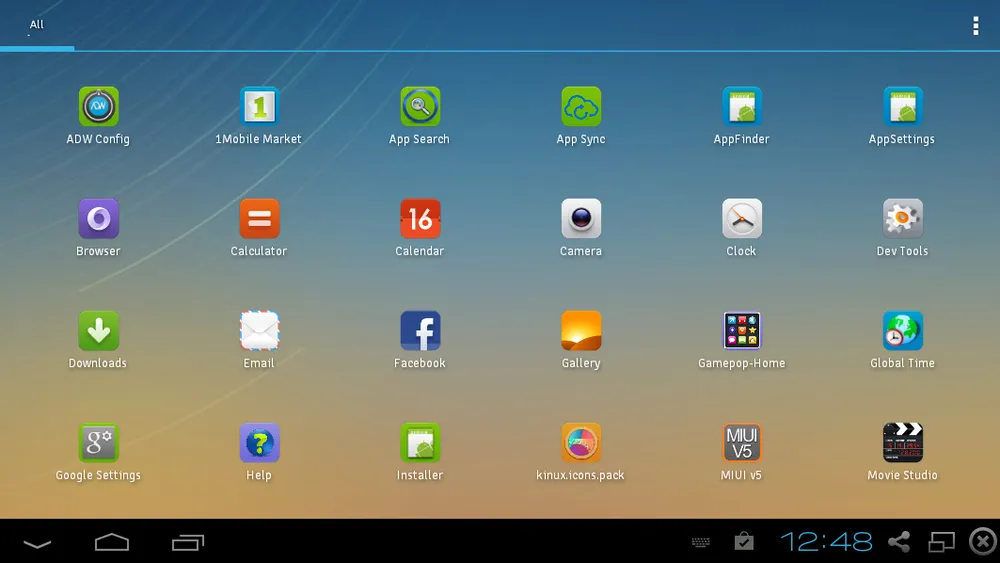1000x563 pixels.
Task: Open recent apps in navigation bar
Action: click(188, 542)
